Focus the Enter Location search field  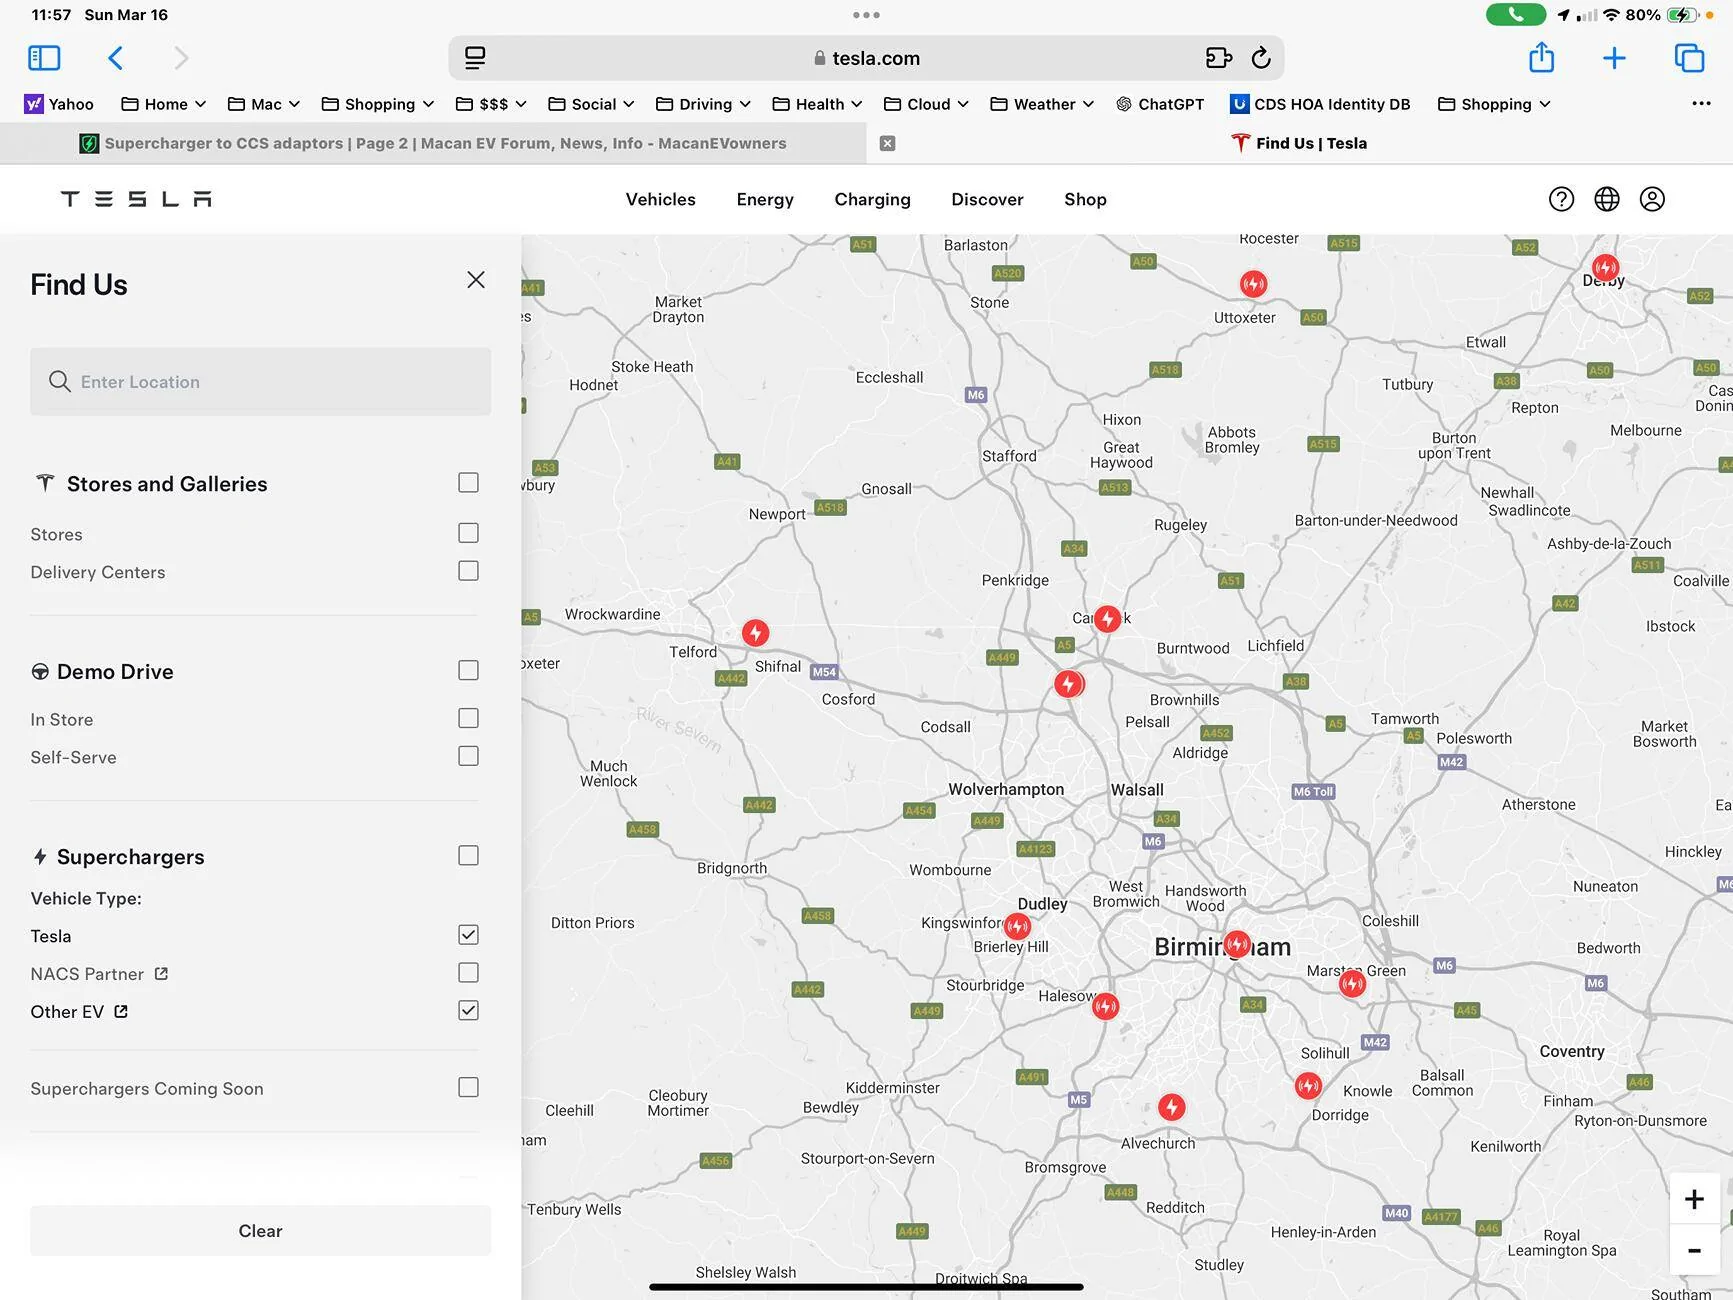[x=260, y=382]
